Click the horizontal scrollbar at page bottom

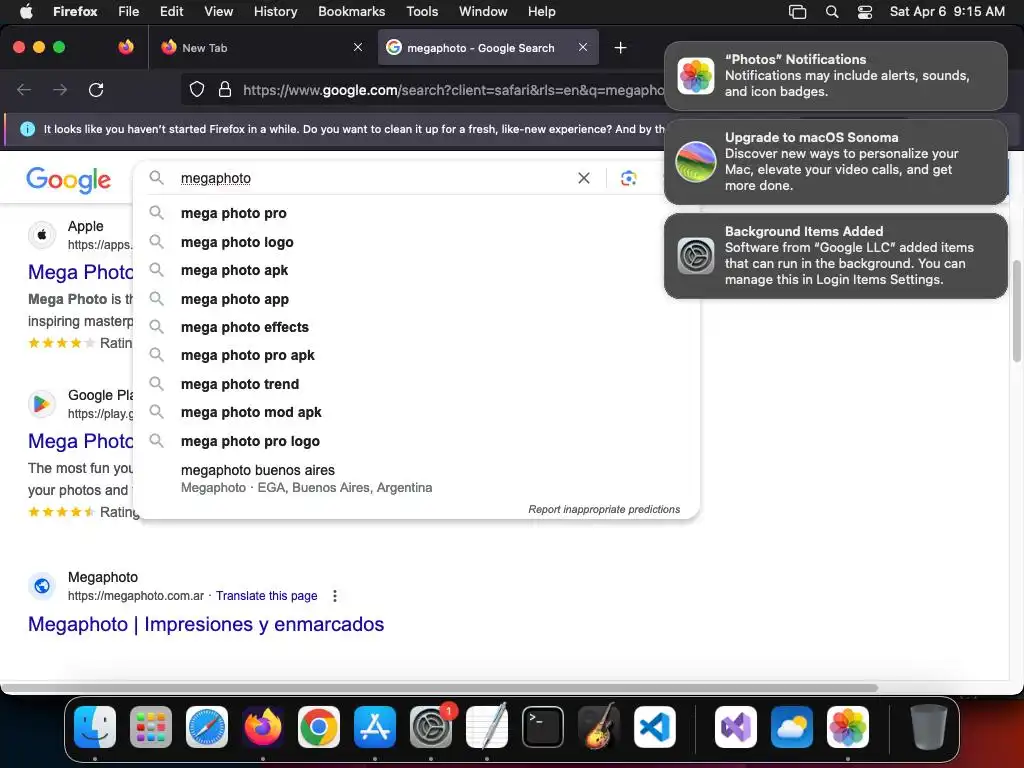tap(439, 688)
